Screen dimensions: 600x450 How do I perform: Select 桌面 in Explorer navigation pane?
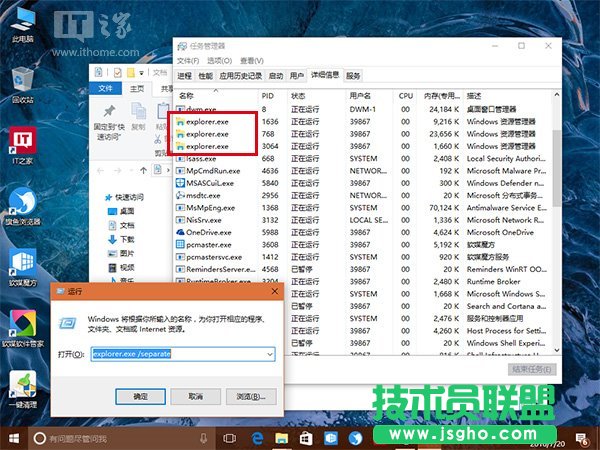[121, 211]
